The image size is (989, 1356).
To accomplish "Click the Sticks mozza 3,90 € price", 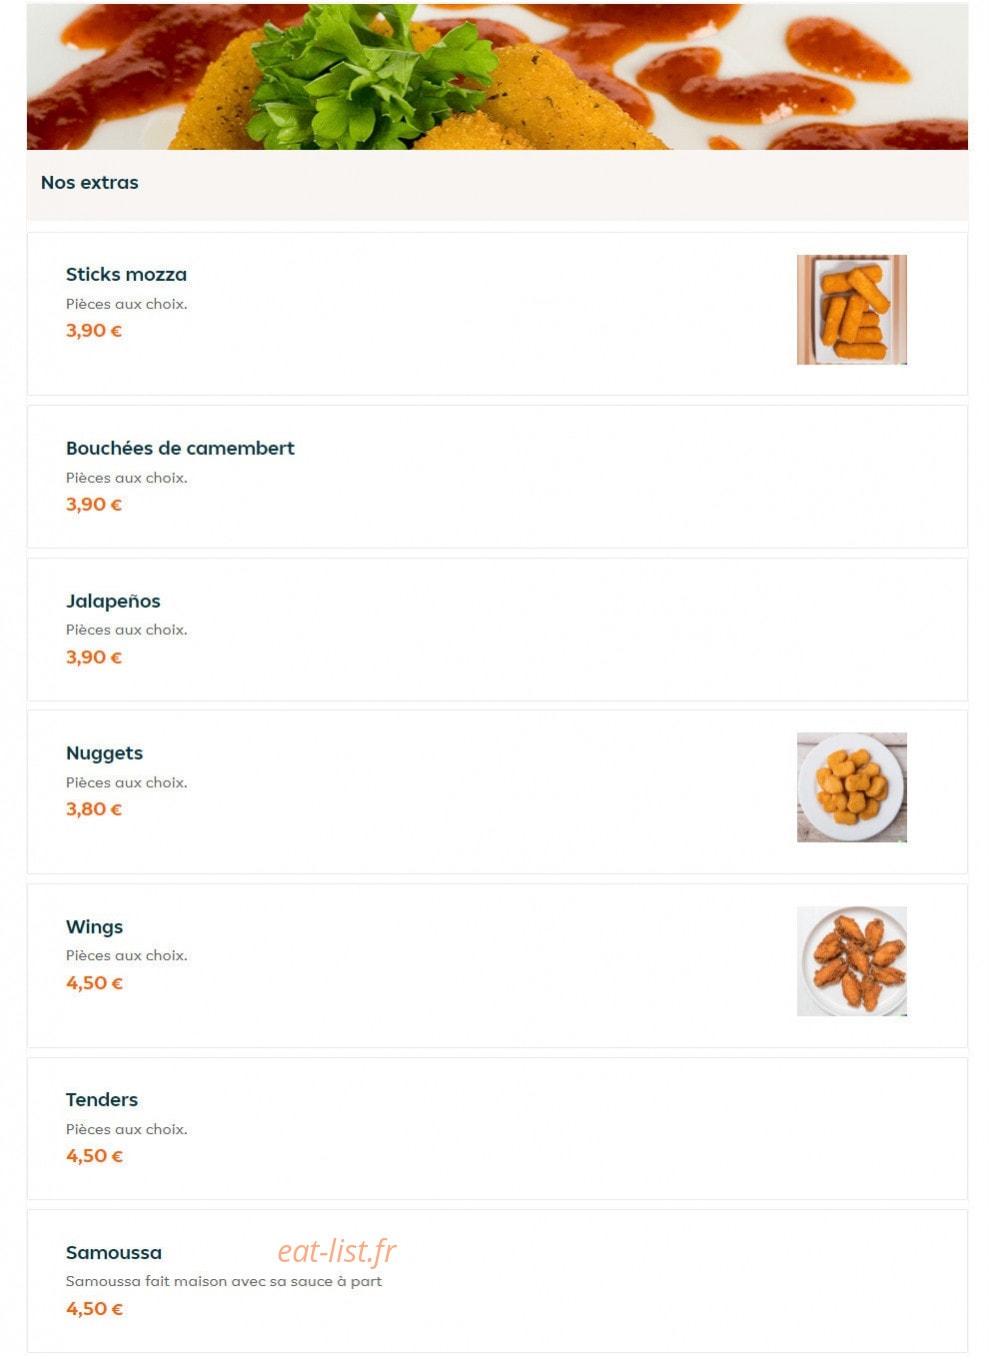I will pos(94,330).
